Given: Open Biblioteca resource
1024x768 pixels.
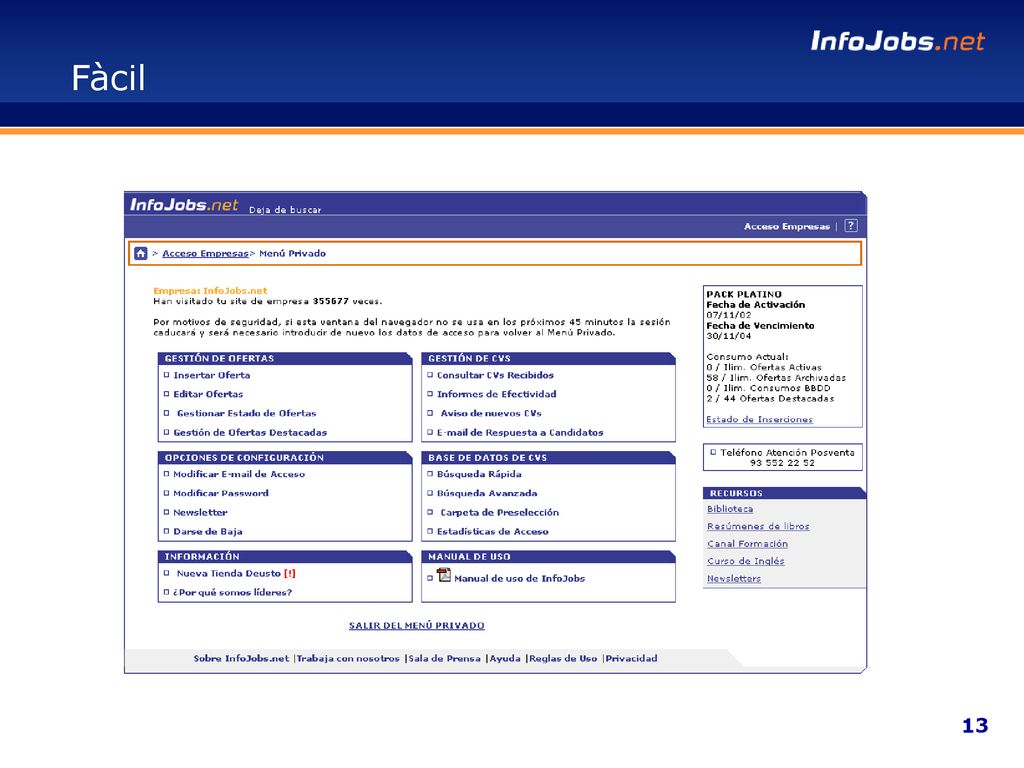Looking at the screenshot, I should click(x=729, y=509).
